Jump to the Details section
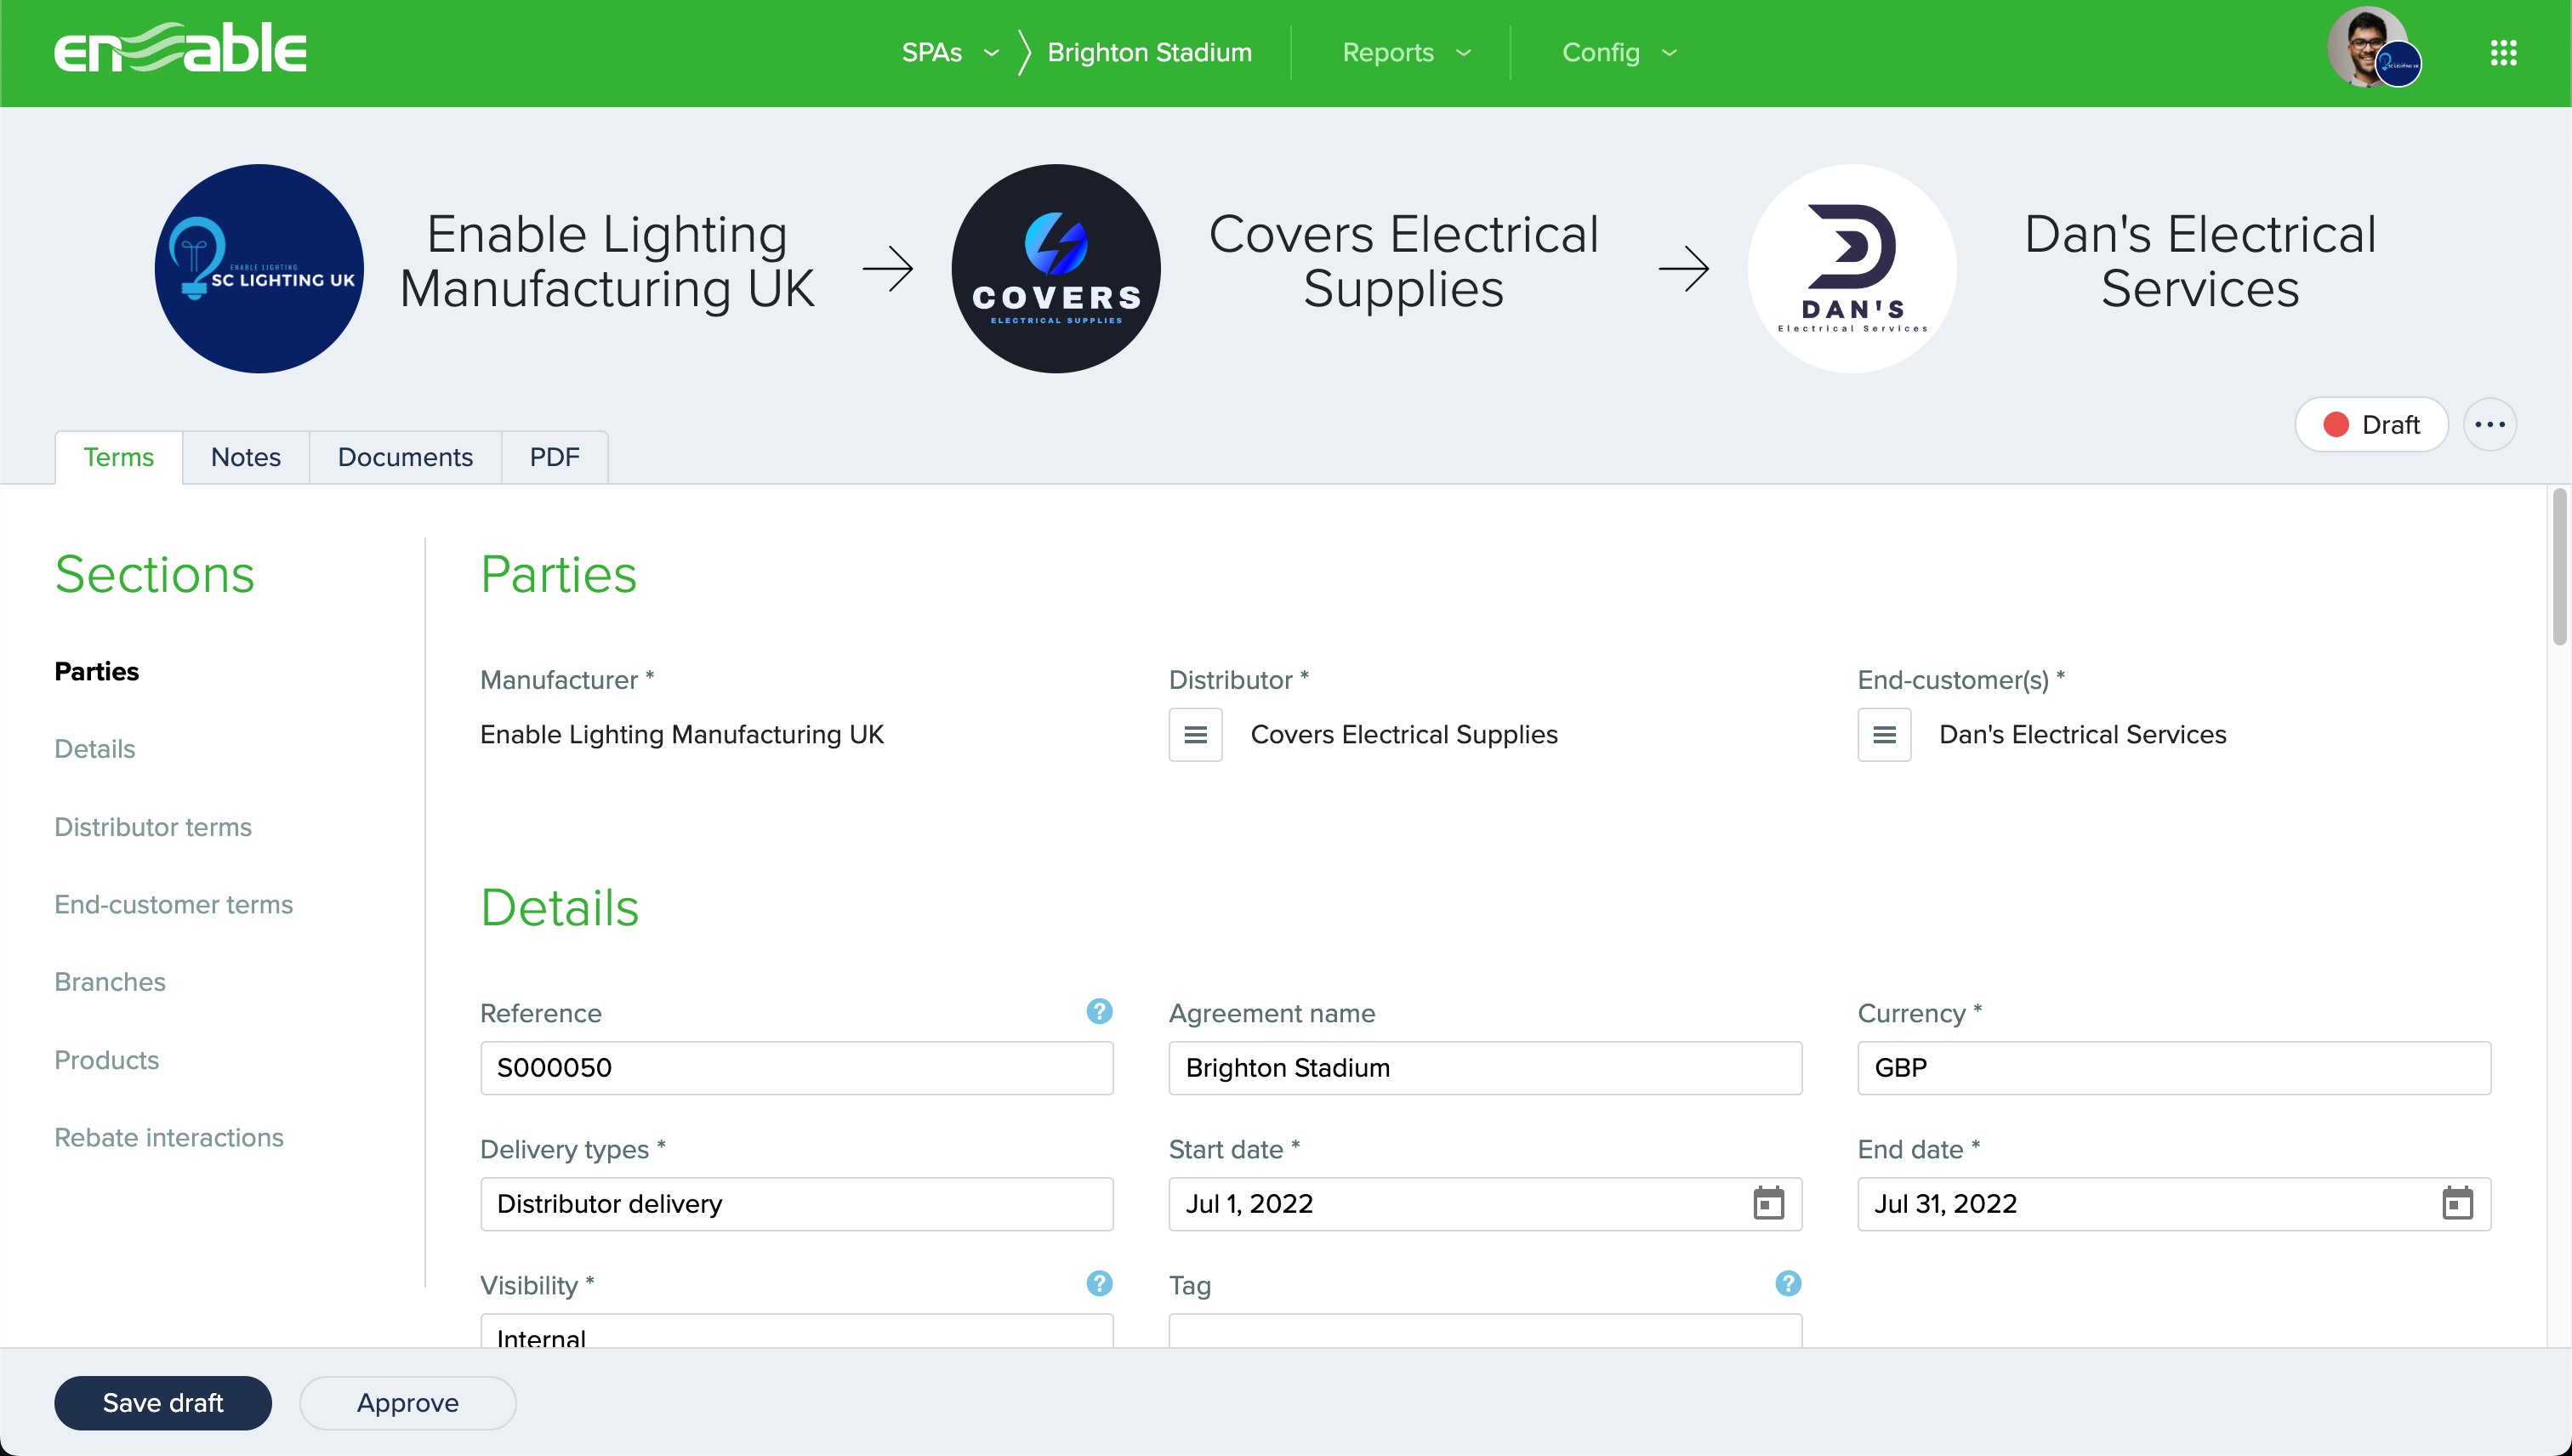Viewport: 2572px width, 1456px height. coord(94,749)
